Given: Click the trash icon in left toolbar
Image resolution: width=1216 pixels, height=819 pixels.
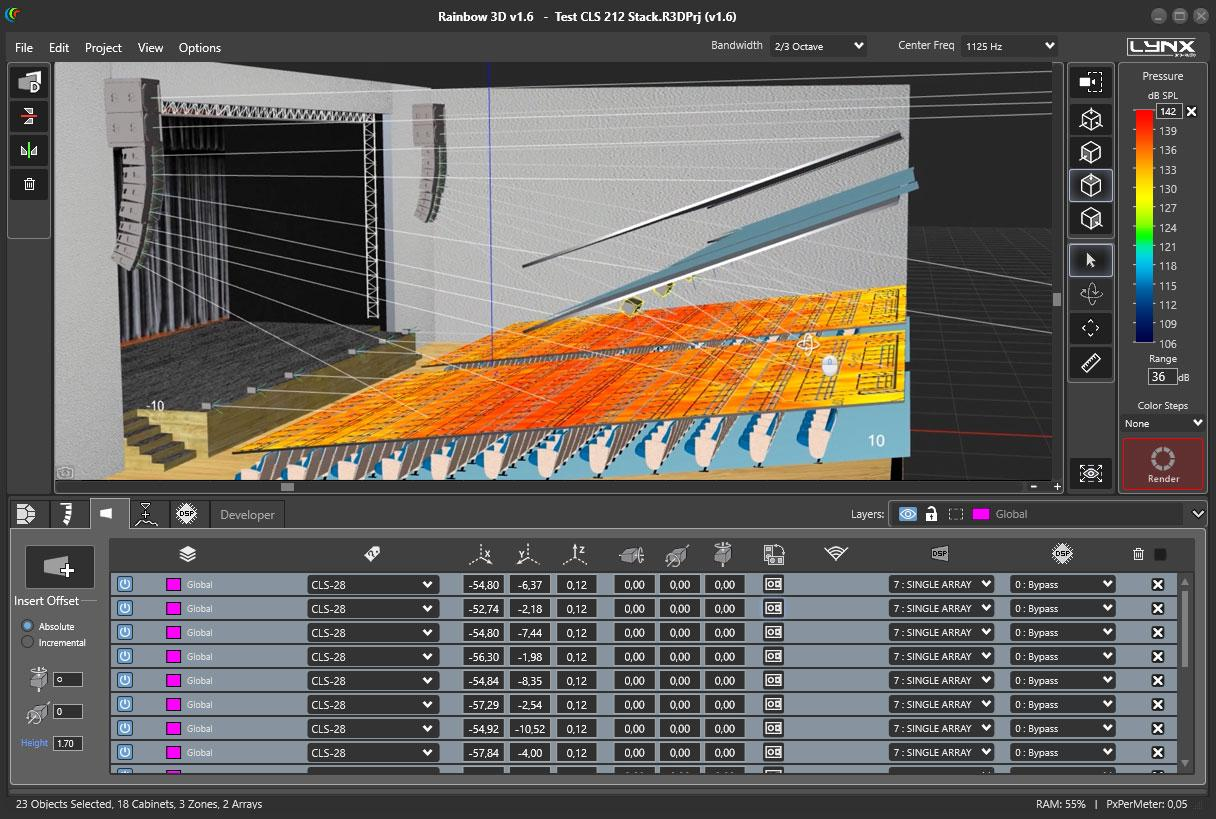Looking at the screenshot, I should [x=29, y=184].
